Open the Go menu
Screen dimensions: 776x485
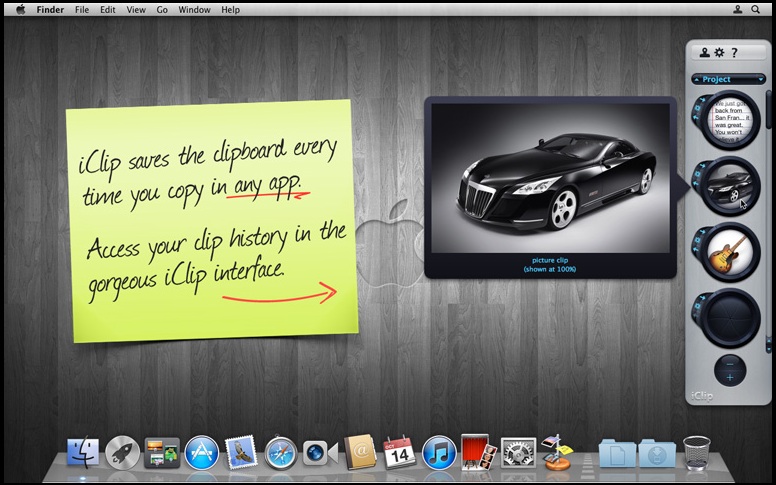[x=162, y=9]
